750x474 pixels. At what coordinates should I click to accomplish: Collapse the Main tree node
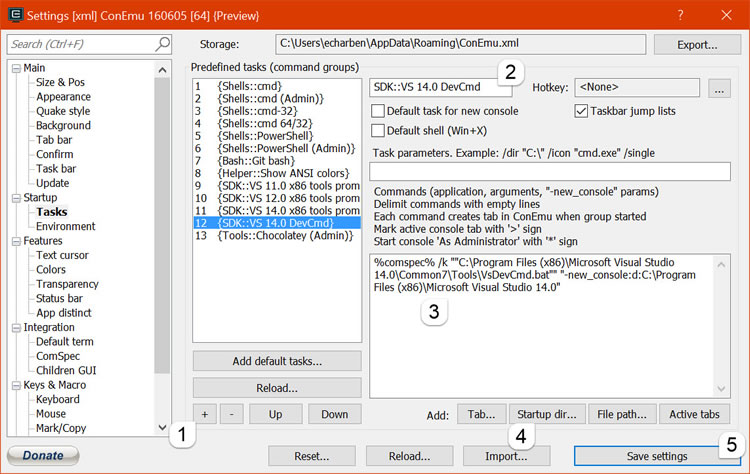tap(16, 68)
